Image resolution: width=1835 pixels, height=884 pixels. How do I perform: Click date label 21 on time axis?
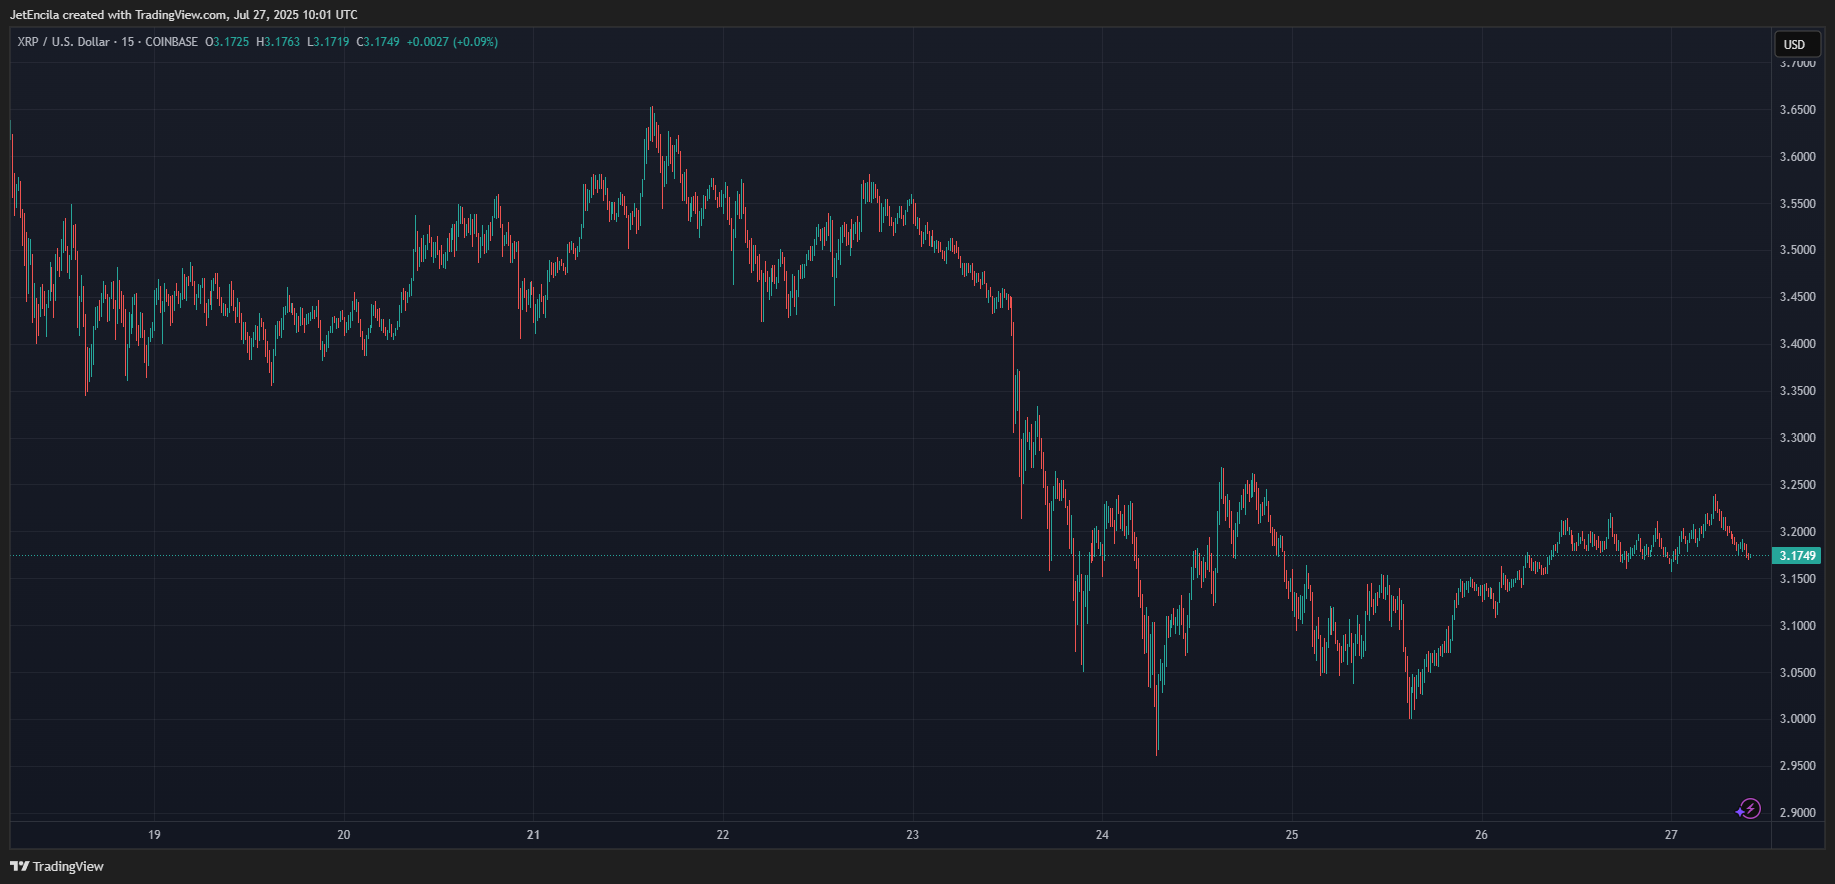[x=533, y=835]
